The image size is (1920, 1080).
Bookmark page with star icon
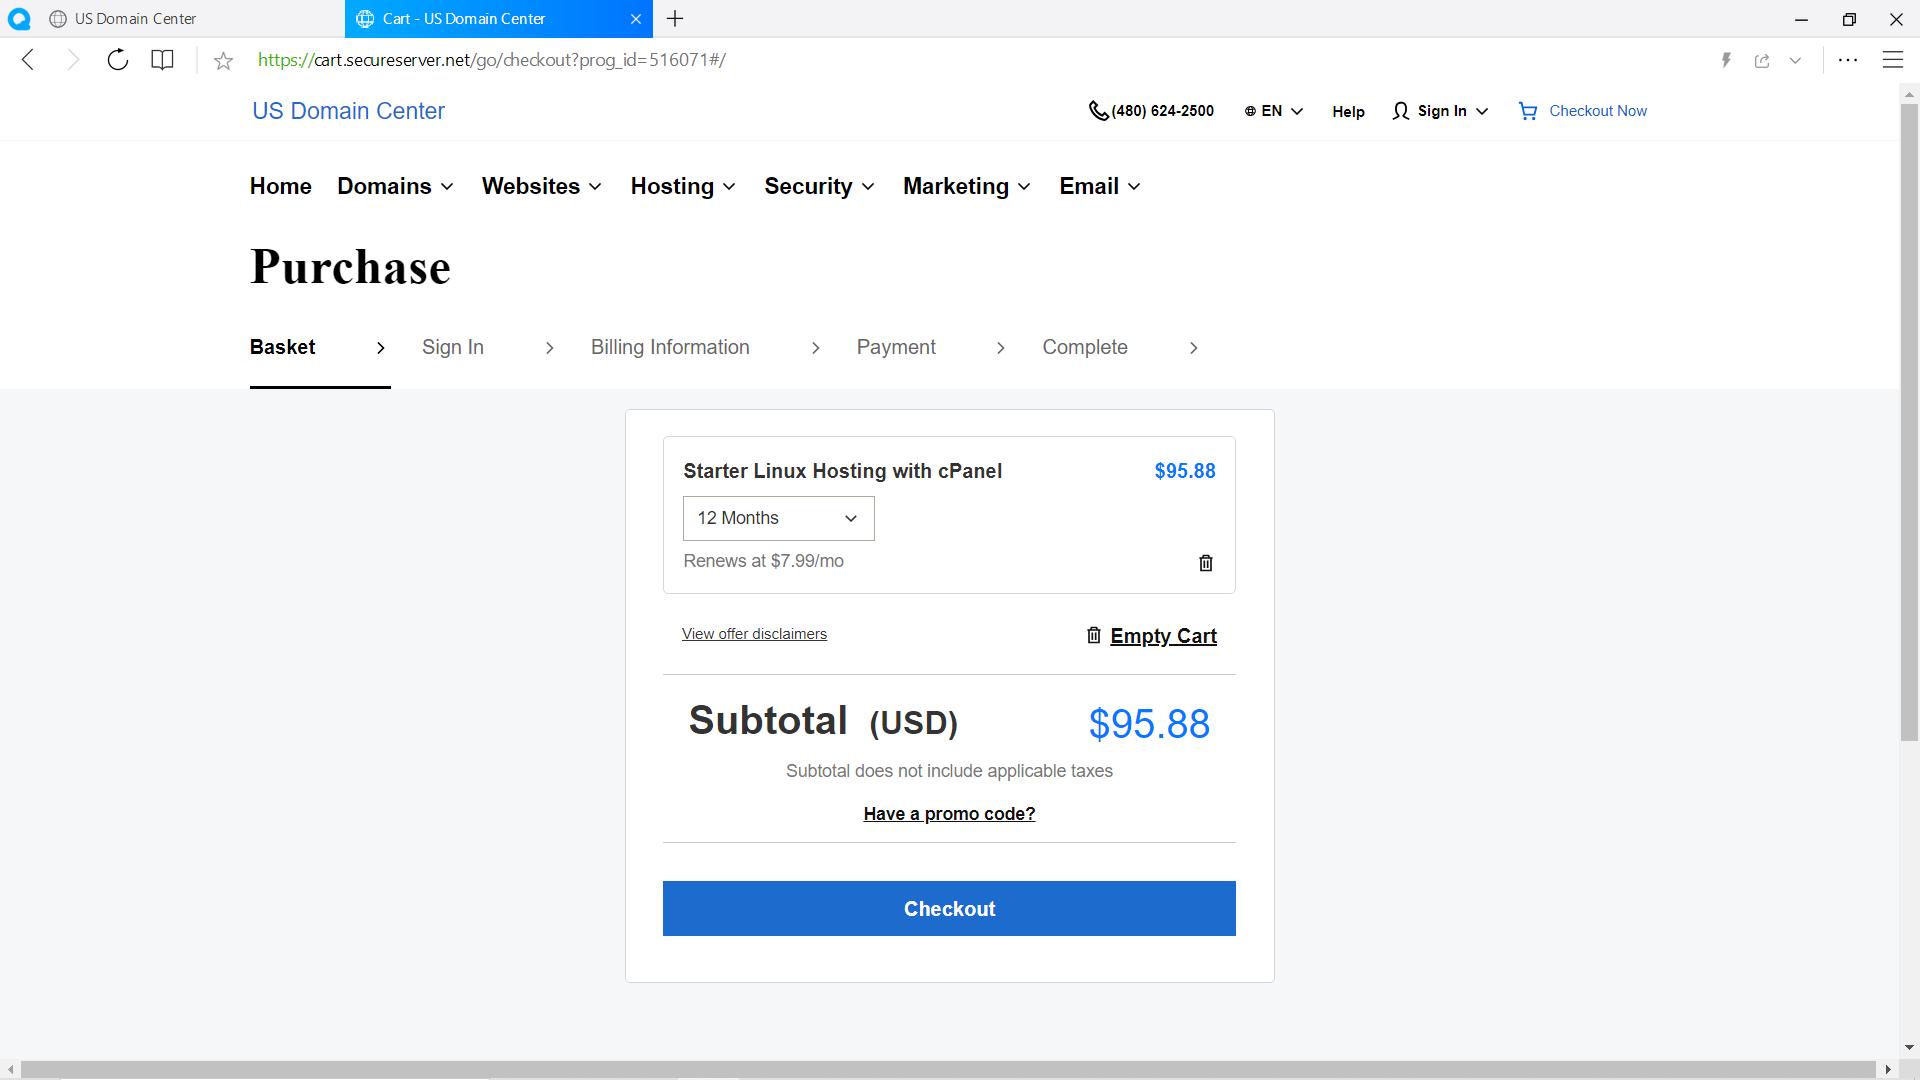coord(223,61)
